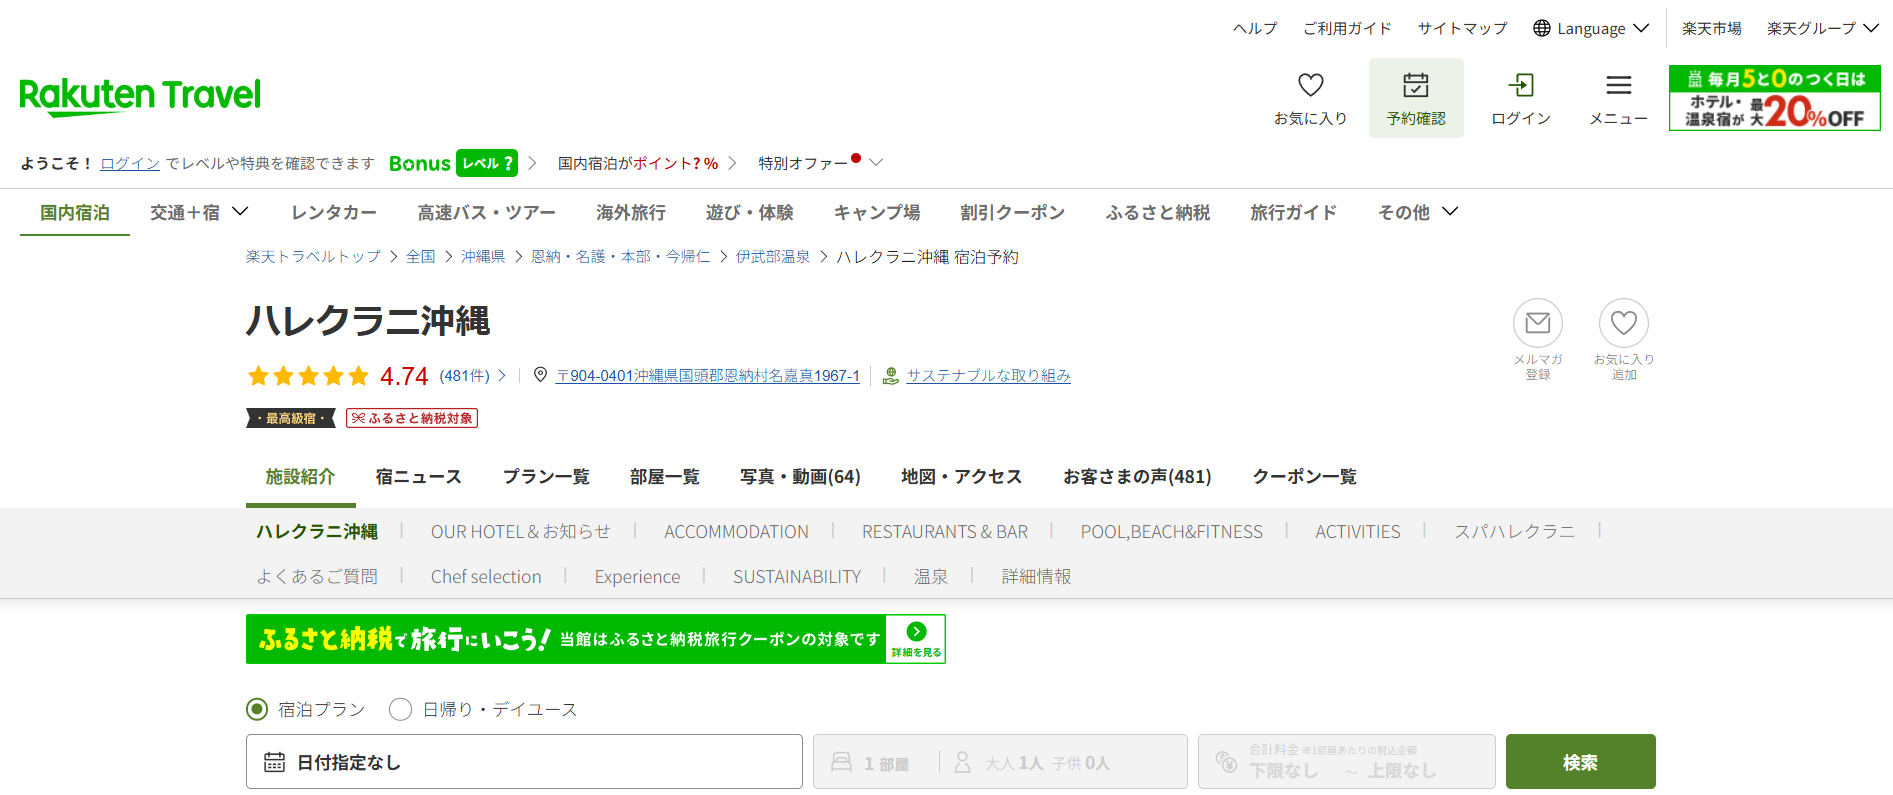Image resolution: width=1893 pixels, height=795 pixels.
Task: Click the ログイン door icon
Action: 1520,86
